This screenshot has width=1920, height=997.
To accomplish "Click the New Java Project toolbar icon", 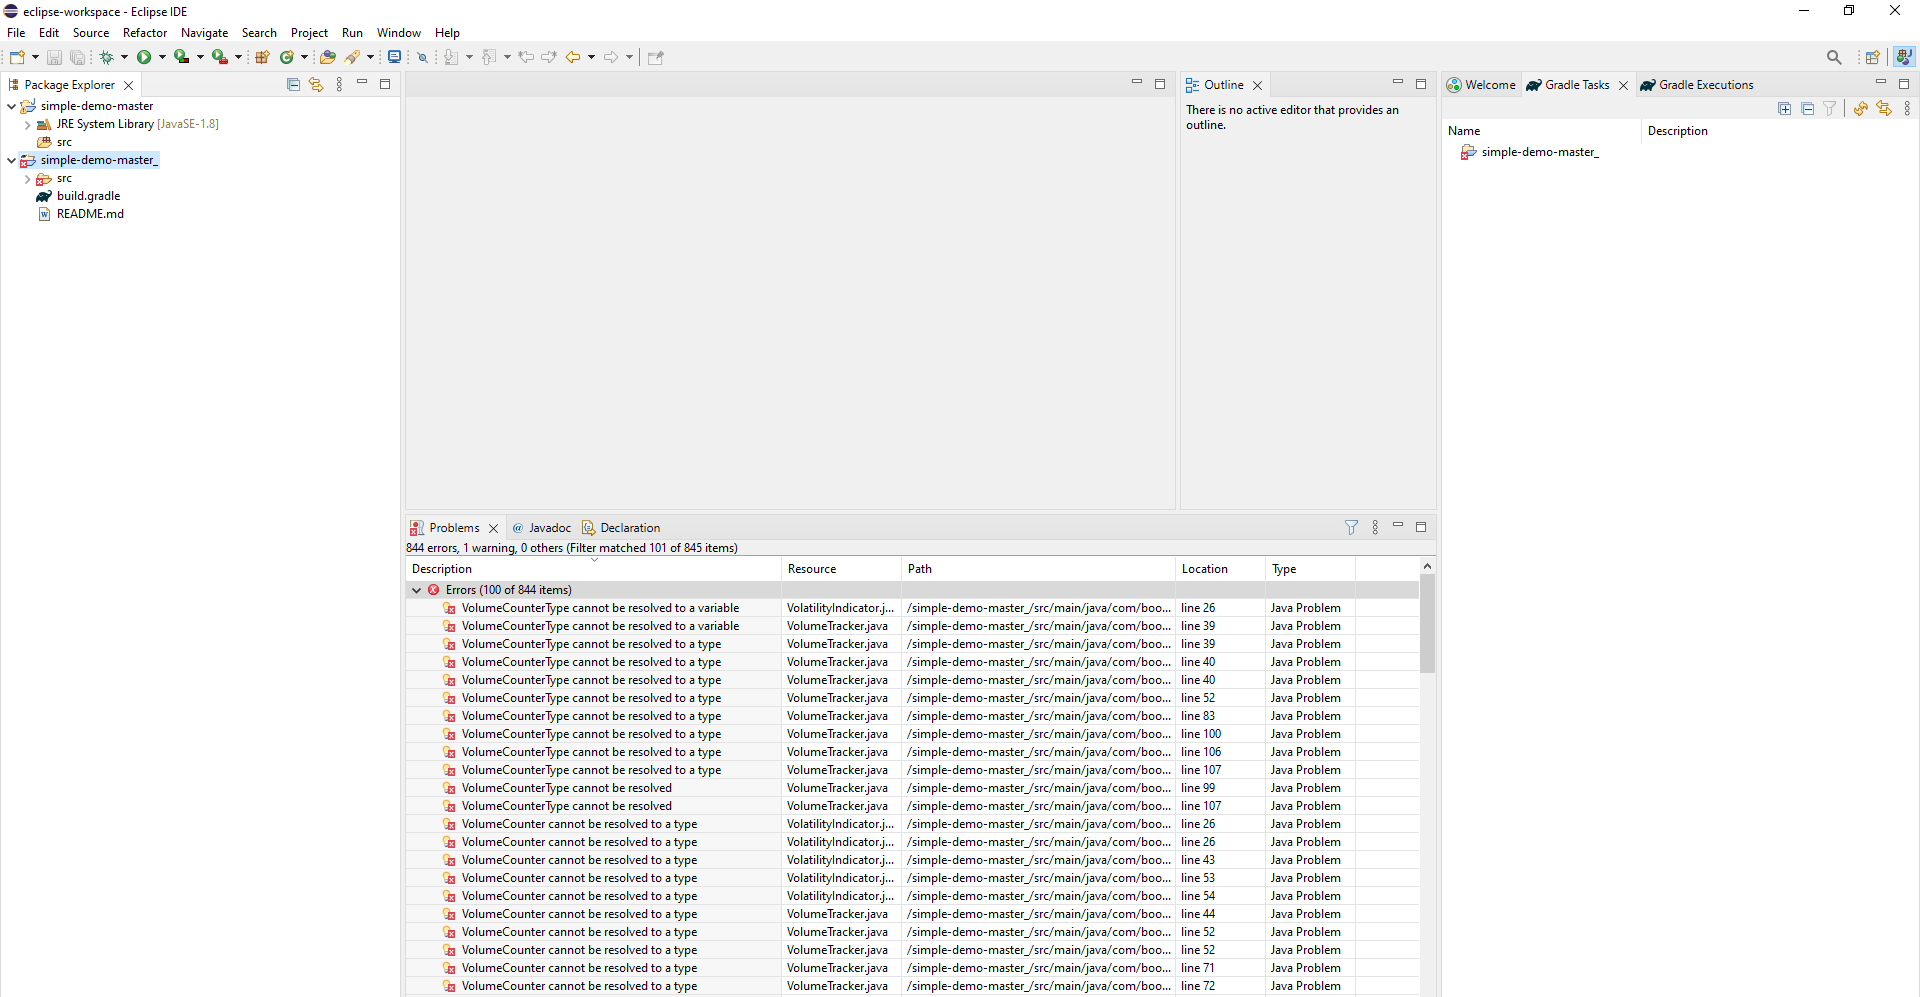I will point(262,57).
